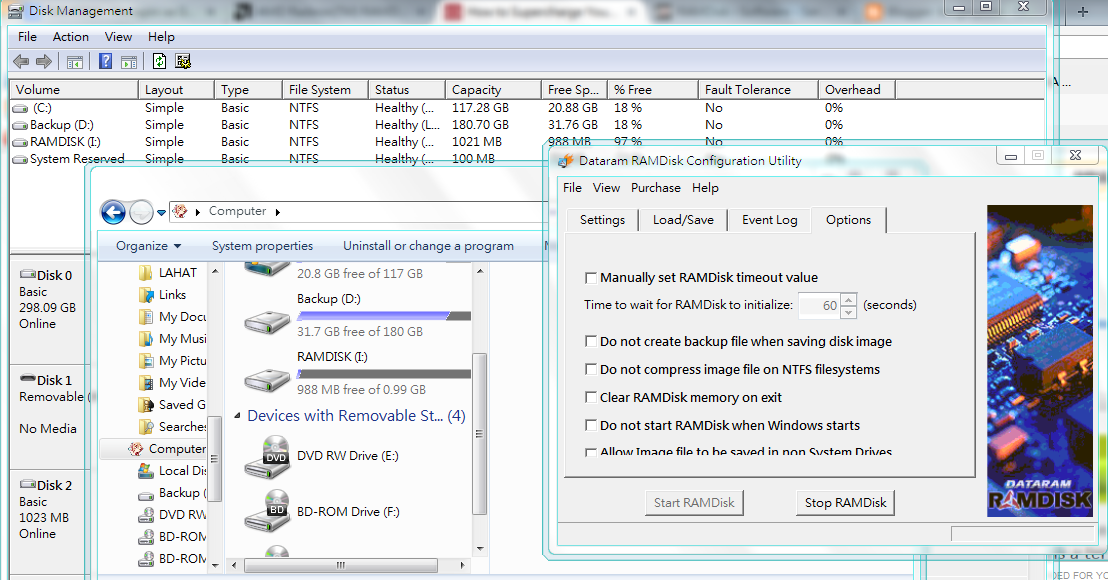Enable Manually set RAMDisk timeout value

click(x=591, y=278)
